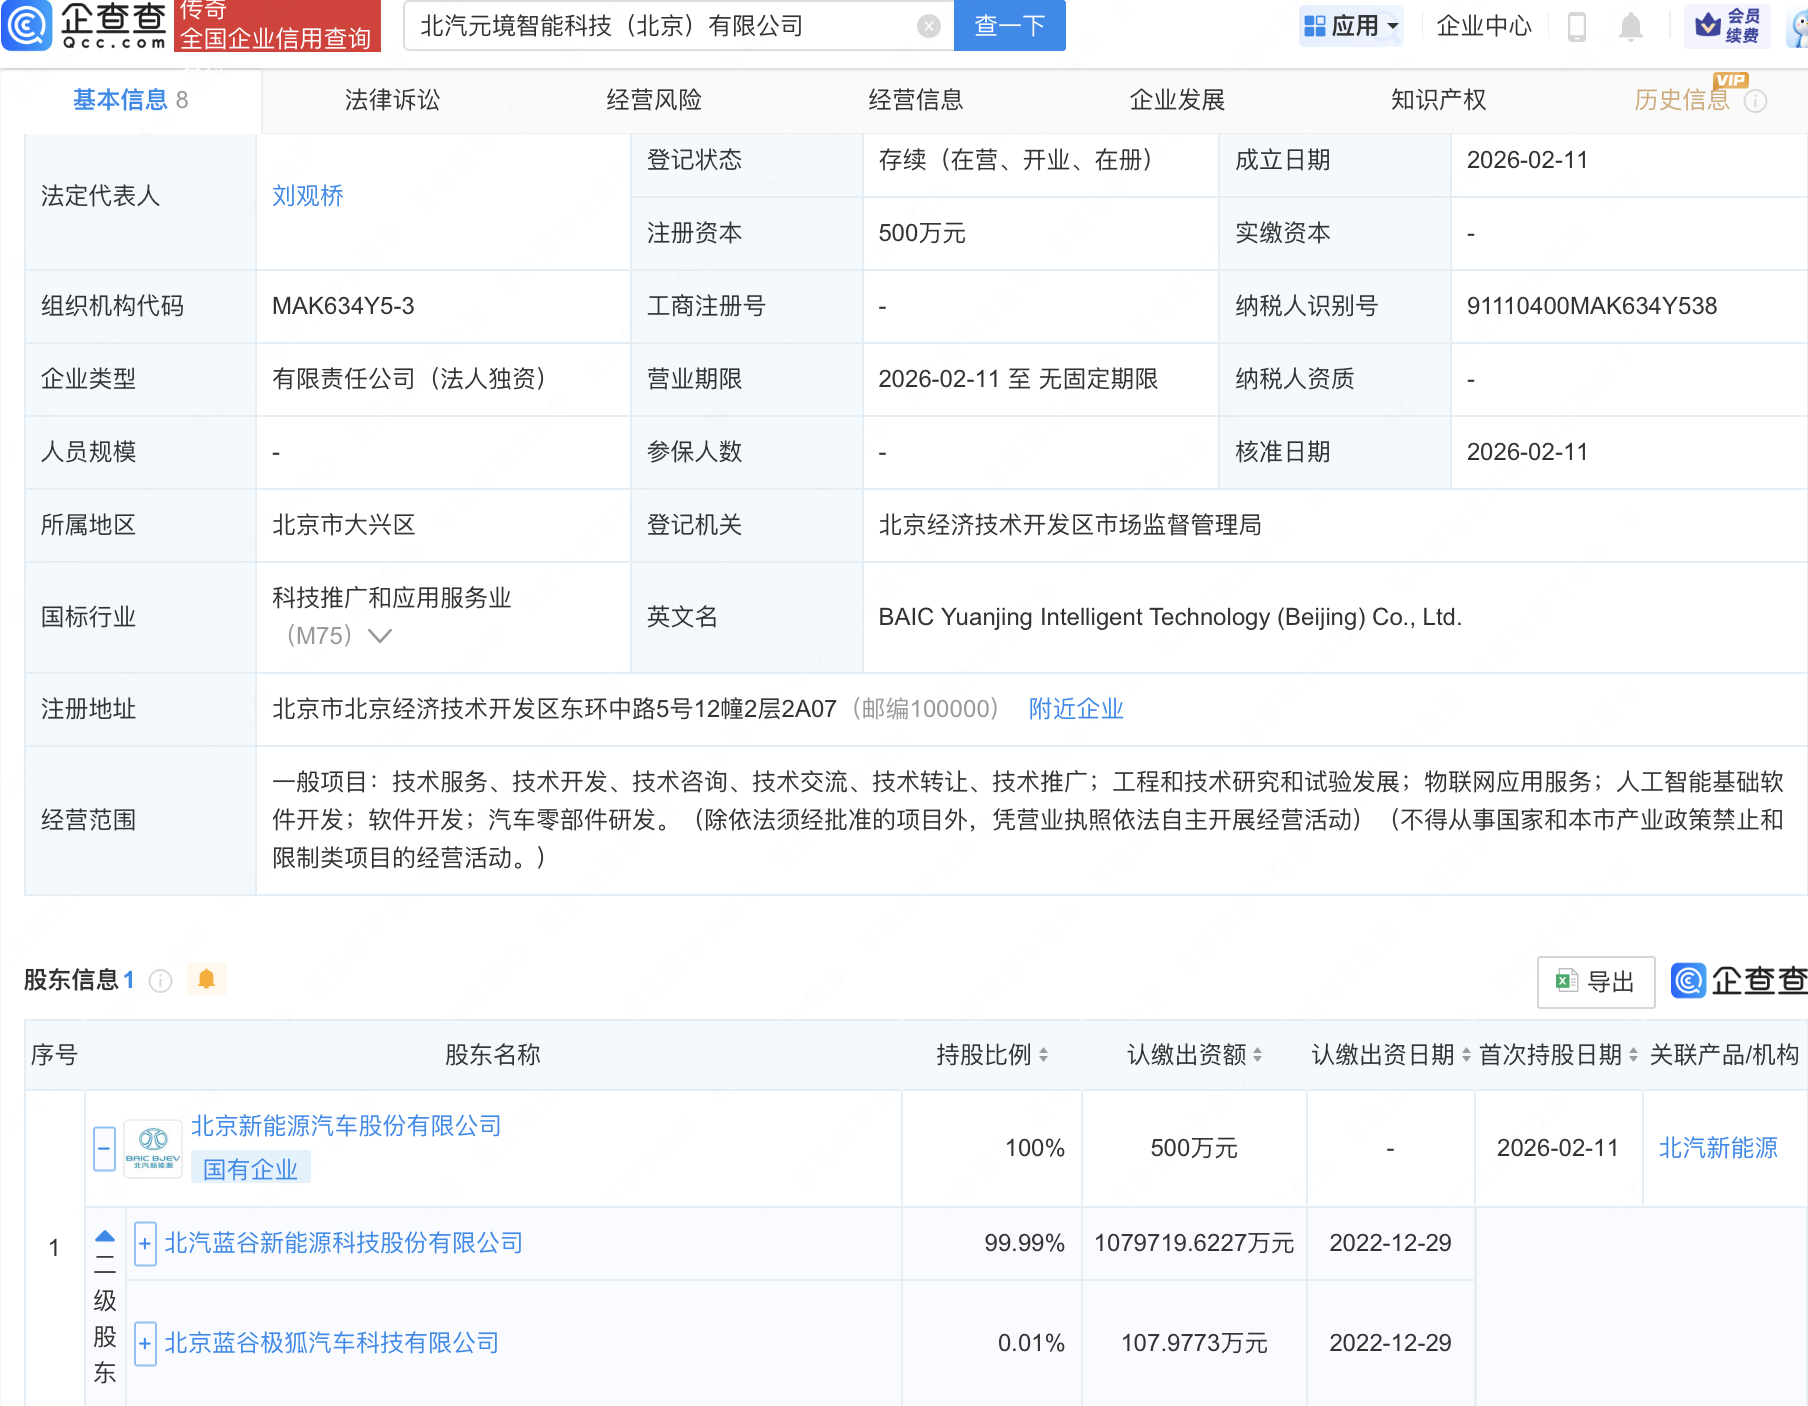Click the info icon next to 历史信息
This screenshot has height=1406, width=1808.
coord(1756,99)
